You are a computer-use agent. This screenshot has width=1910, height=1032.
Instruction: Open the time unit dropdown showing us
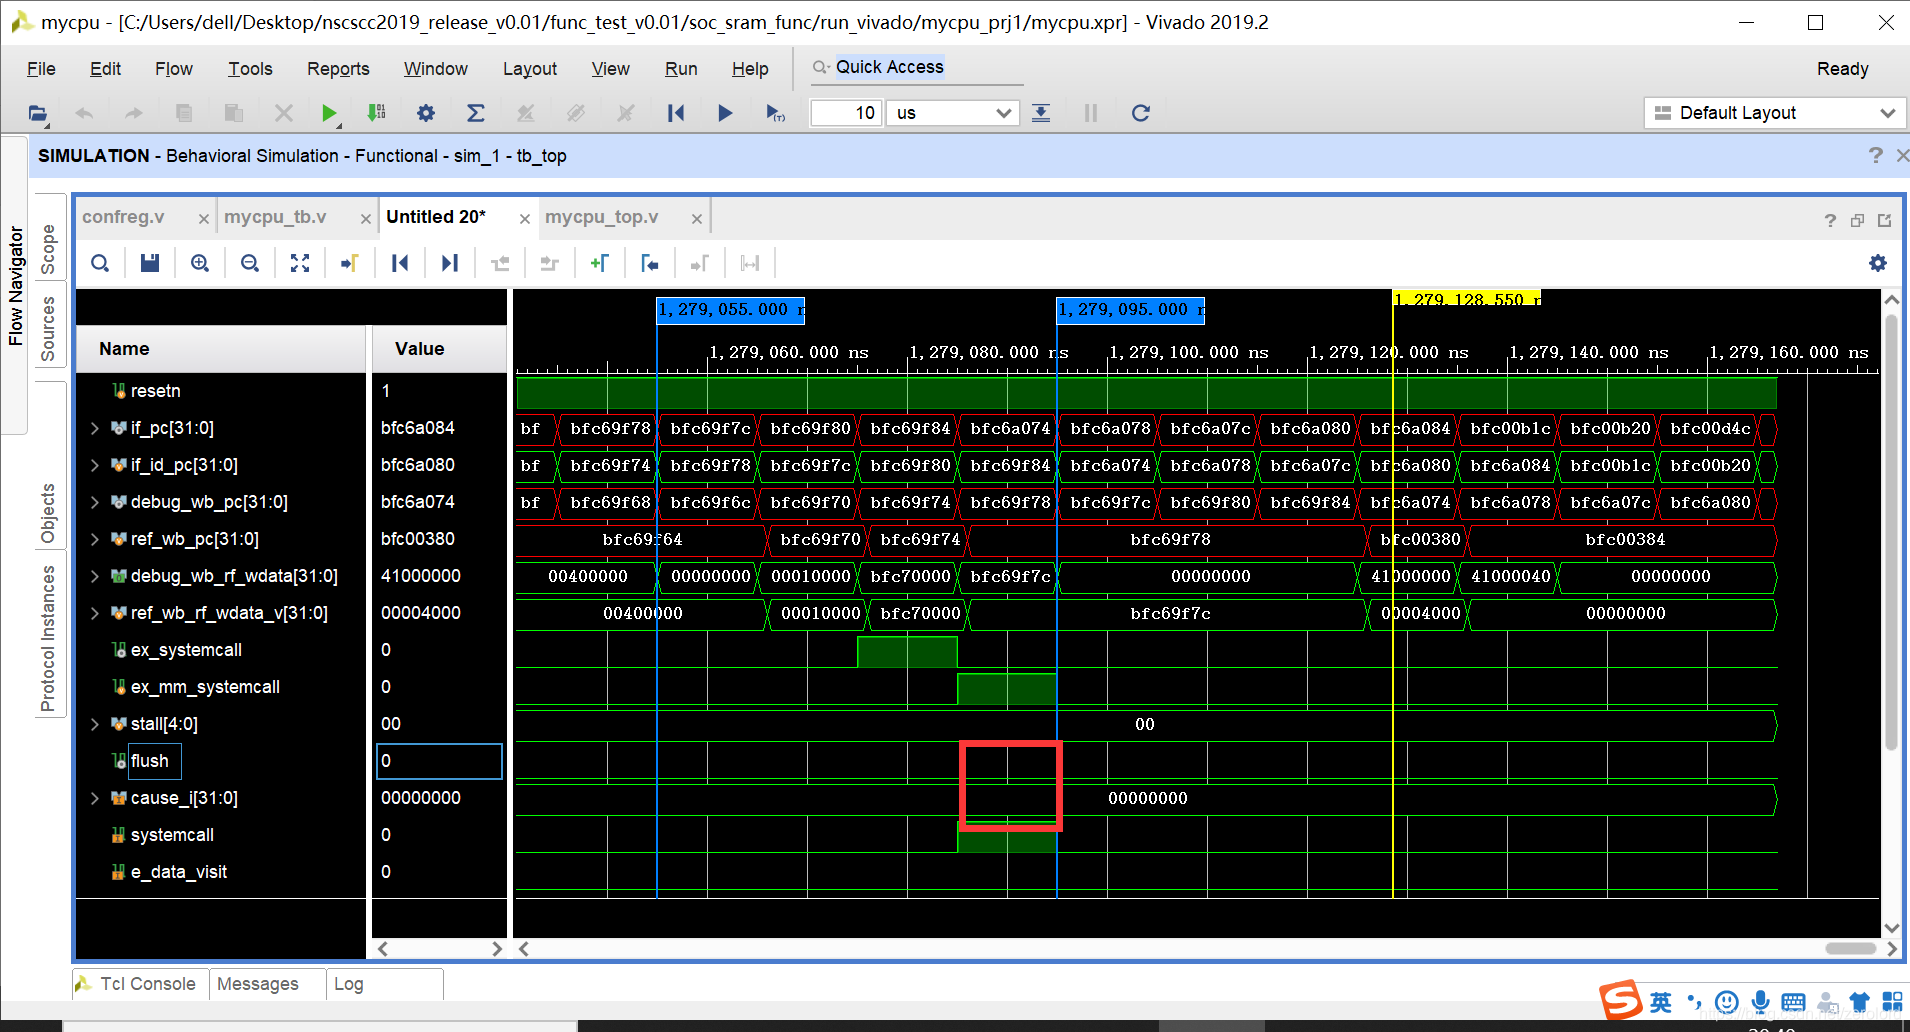(x=954, y=113)
